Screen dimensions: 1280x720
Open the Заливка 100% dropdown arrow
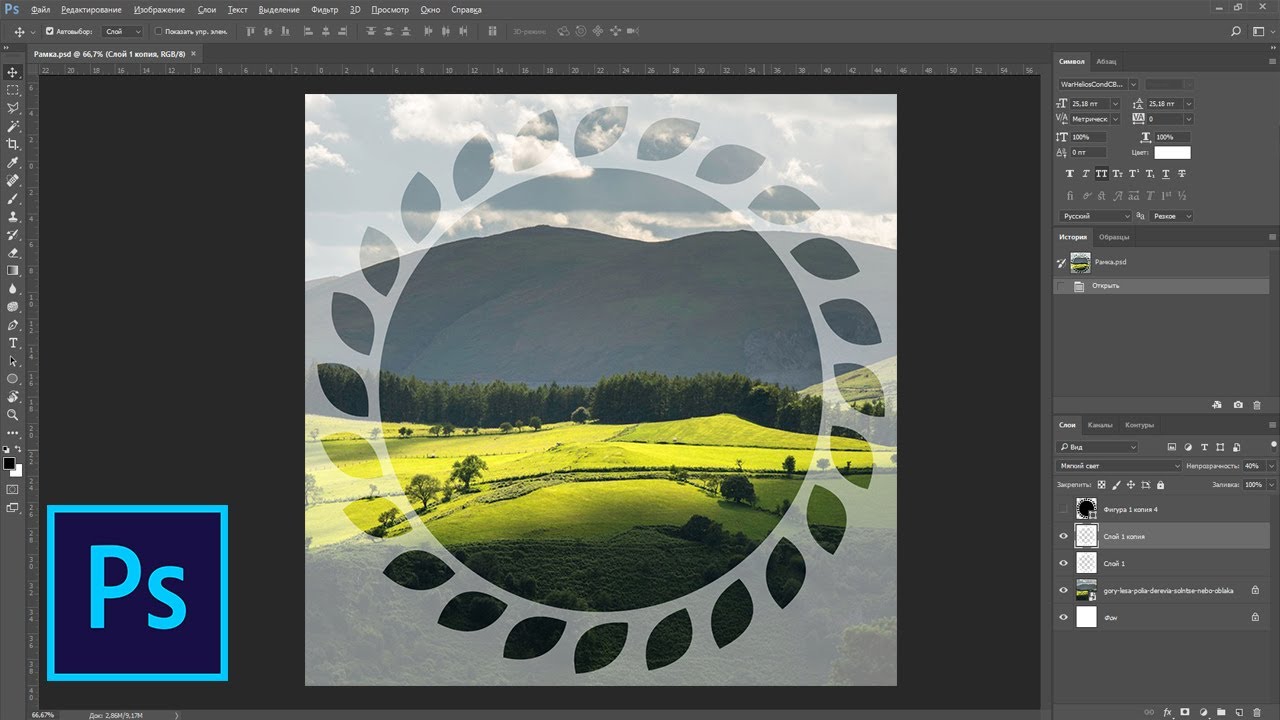click(1272, 485)
